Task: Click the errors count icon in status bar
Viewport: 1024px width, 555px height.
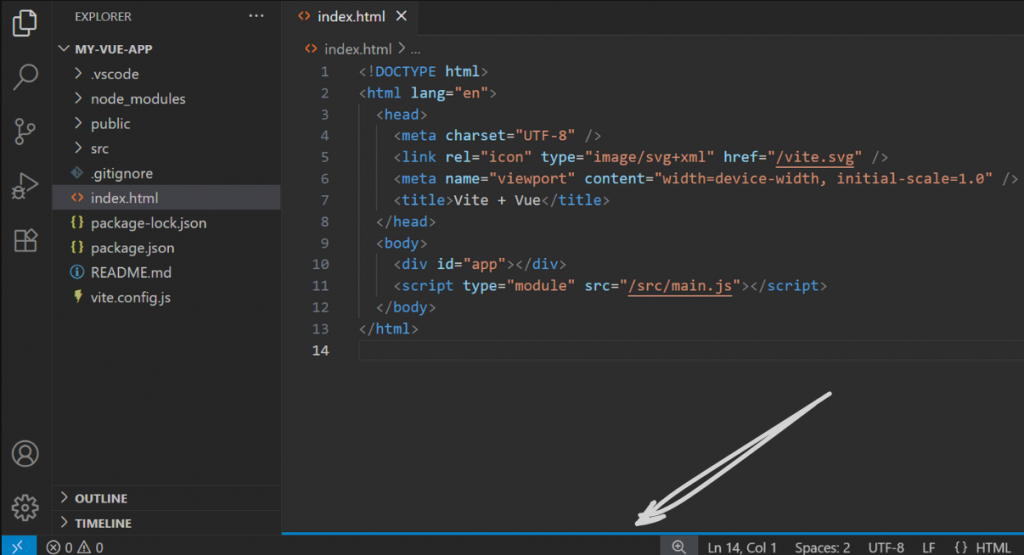Action: point(54,547)
